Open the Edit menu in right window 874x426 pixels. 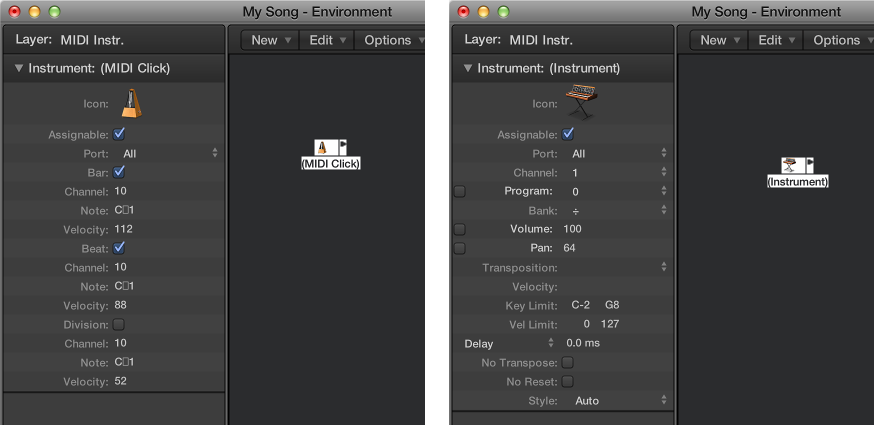point(775,40)
